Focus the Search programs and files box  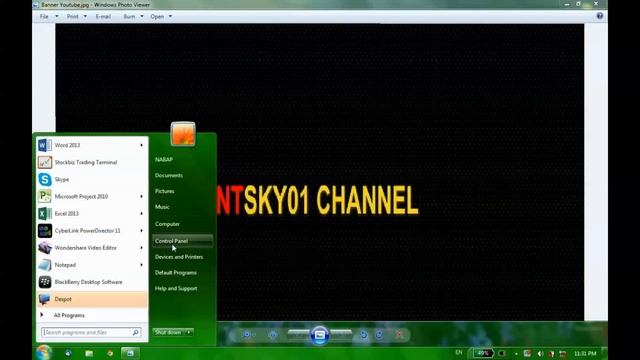tap(91, 333)
